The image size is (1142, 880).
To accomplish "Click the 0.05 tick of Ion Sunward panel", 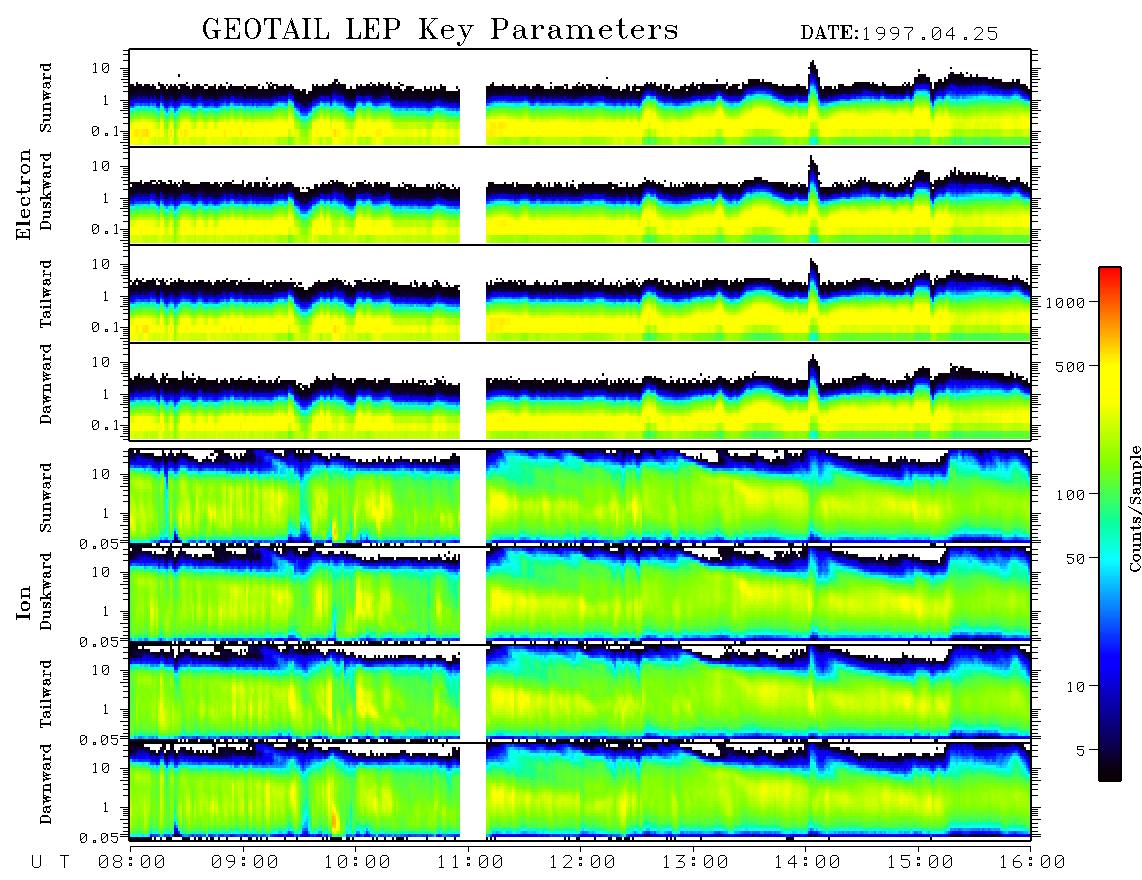I will click(x=99, y=543).
